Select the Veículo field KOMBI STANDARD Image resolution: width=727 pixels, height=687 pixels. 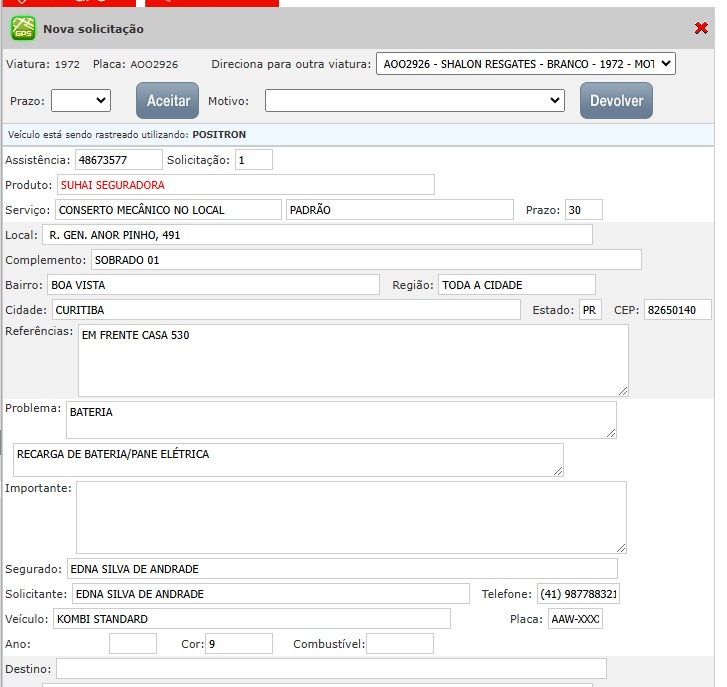click(251, 619)
